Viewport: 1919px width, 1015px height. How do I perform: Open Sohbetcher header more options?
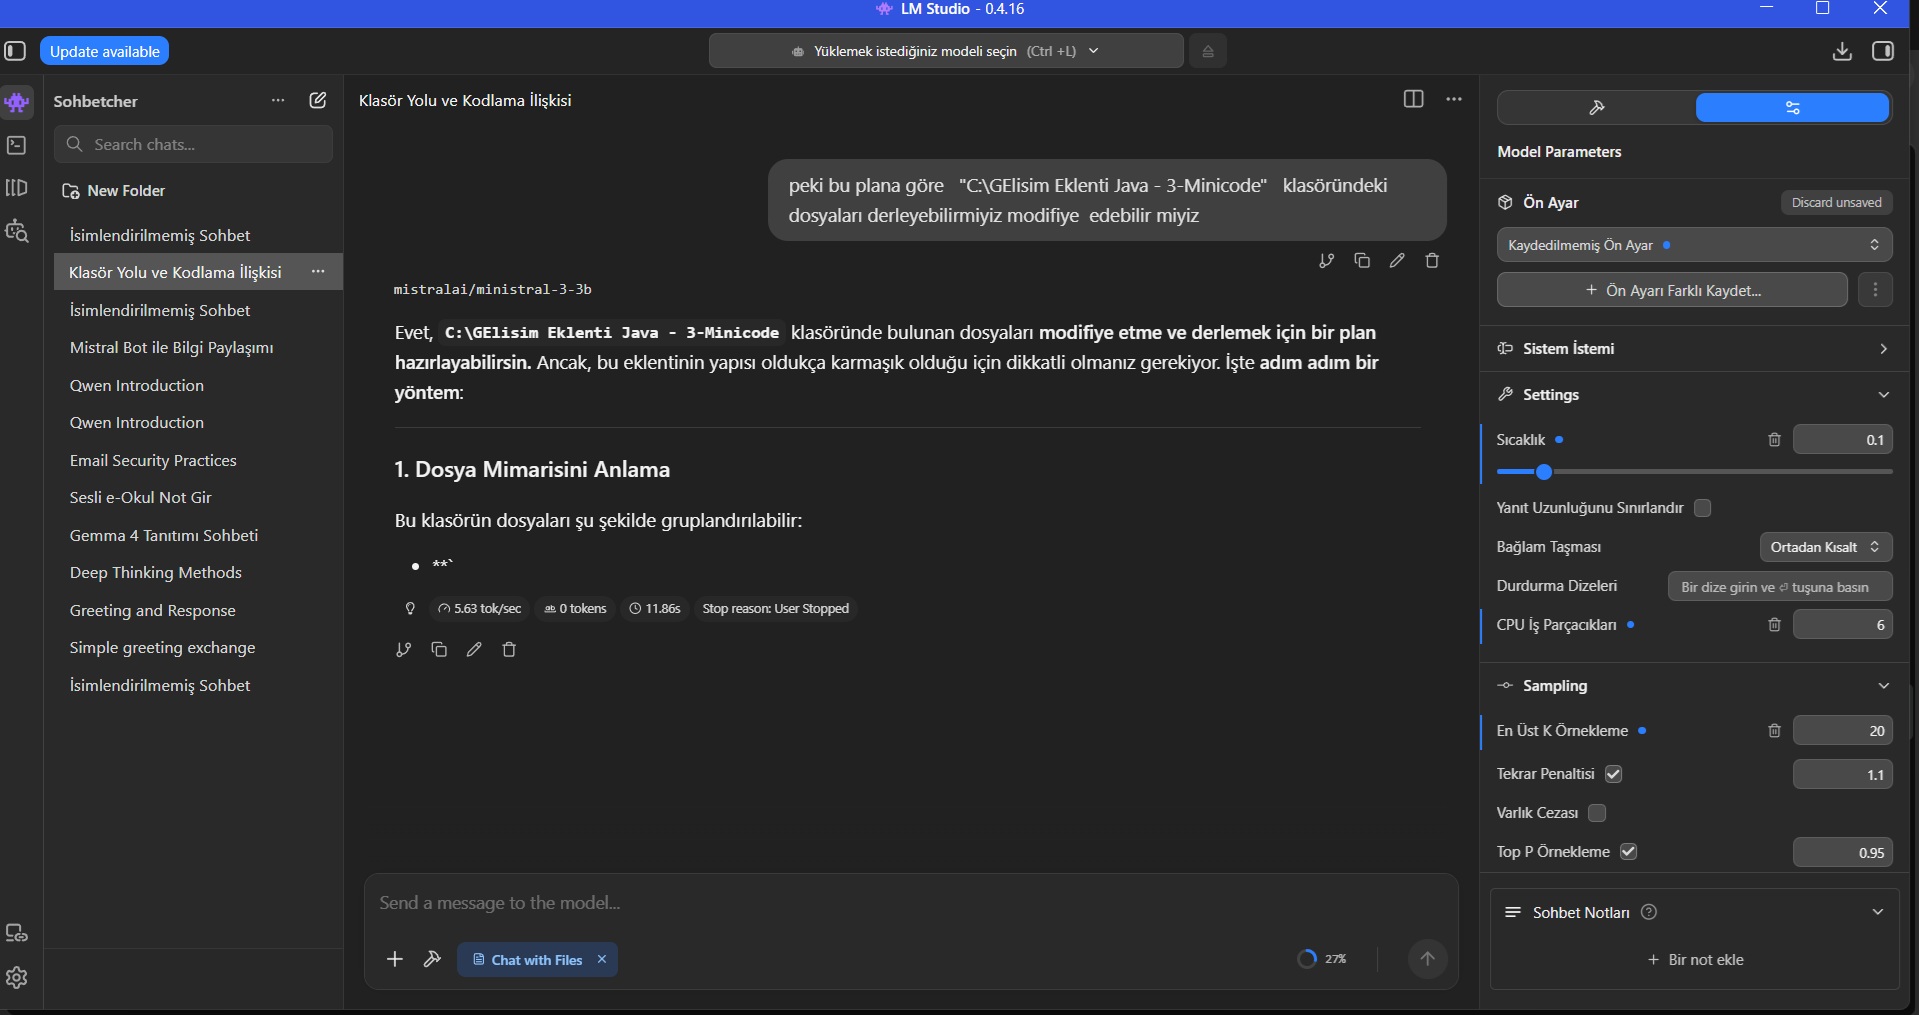point(278,100)
